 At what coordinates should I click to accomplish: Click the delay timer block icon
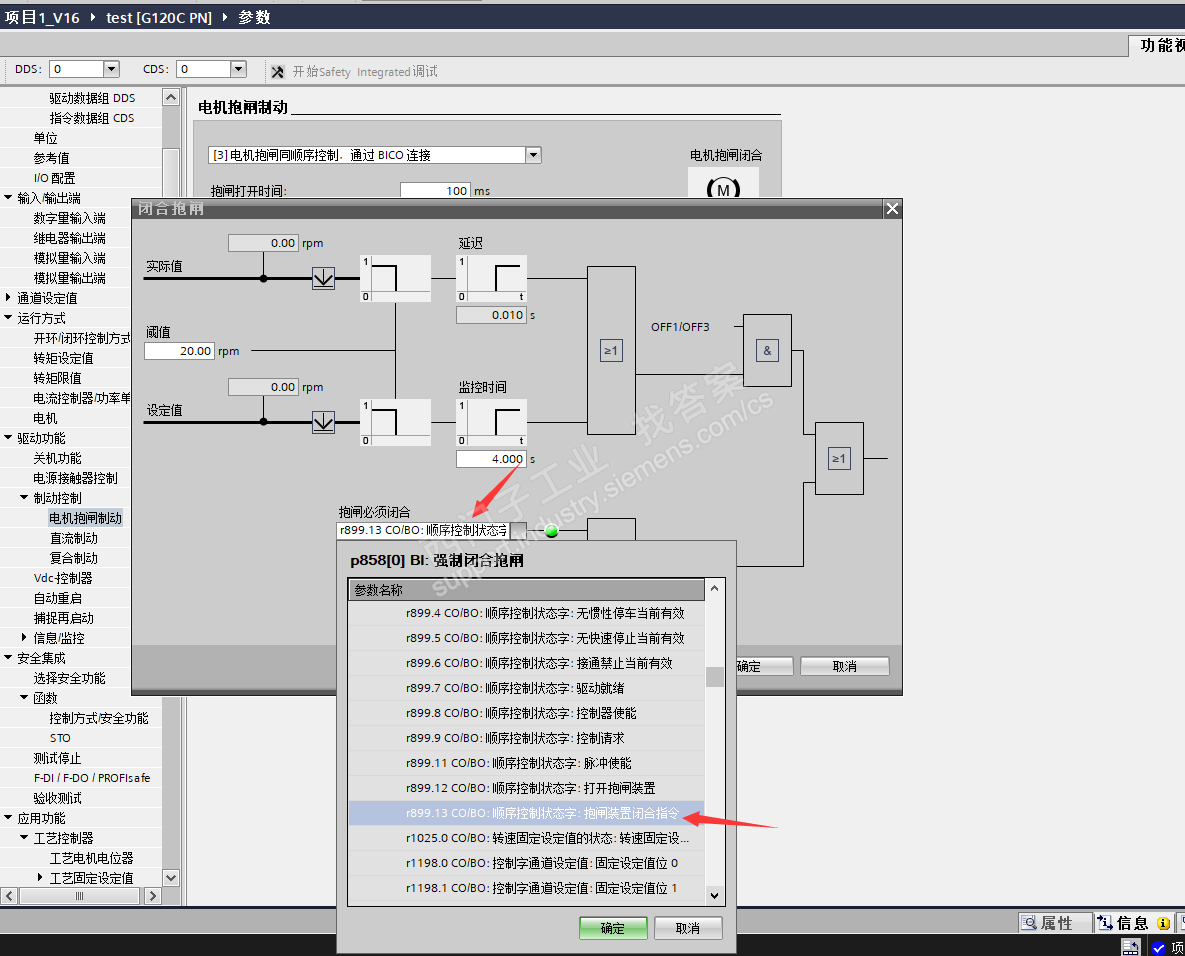(x=492, y=278)
